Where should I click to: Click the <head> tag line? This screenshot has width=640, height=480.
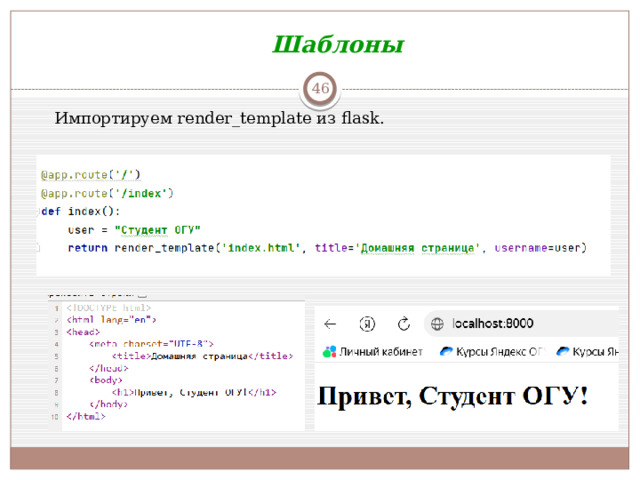(83, 332)
